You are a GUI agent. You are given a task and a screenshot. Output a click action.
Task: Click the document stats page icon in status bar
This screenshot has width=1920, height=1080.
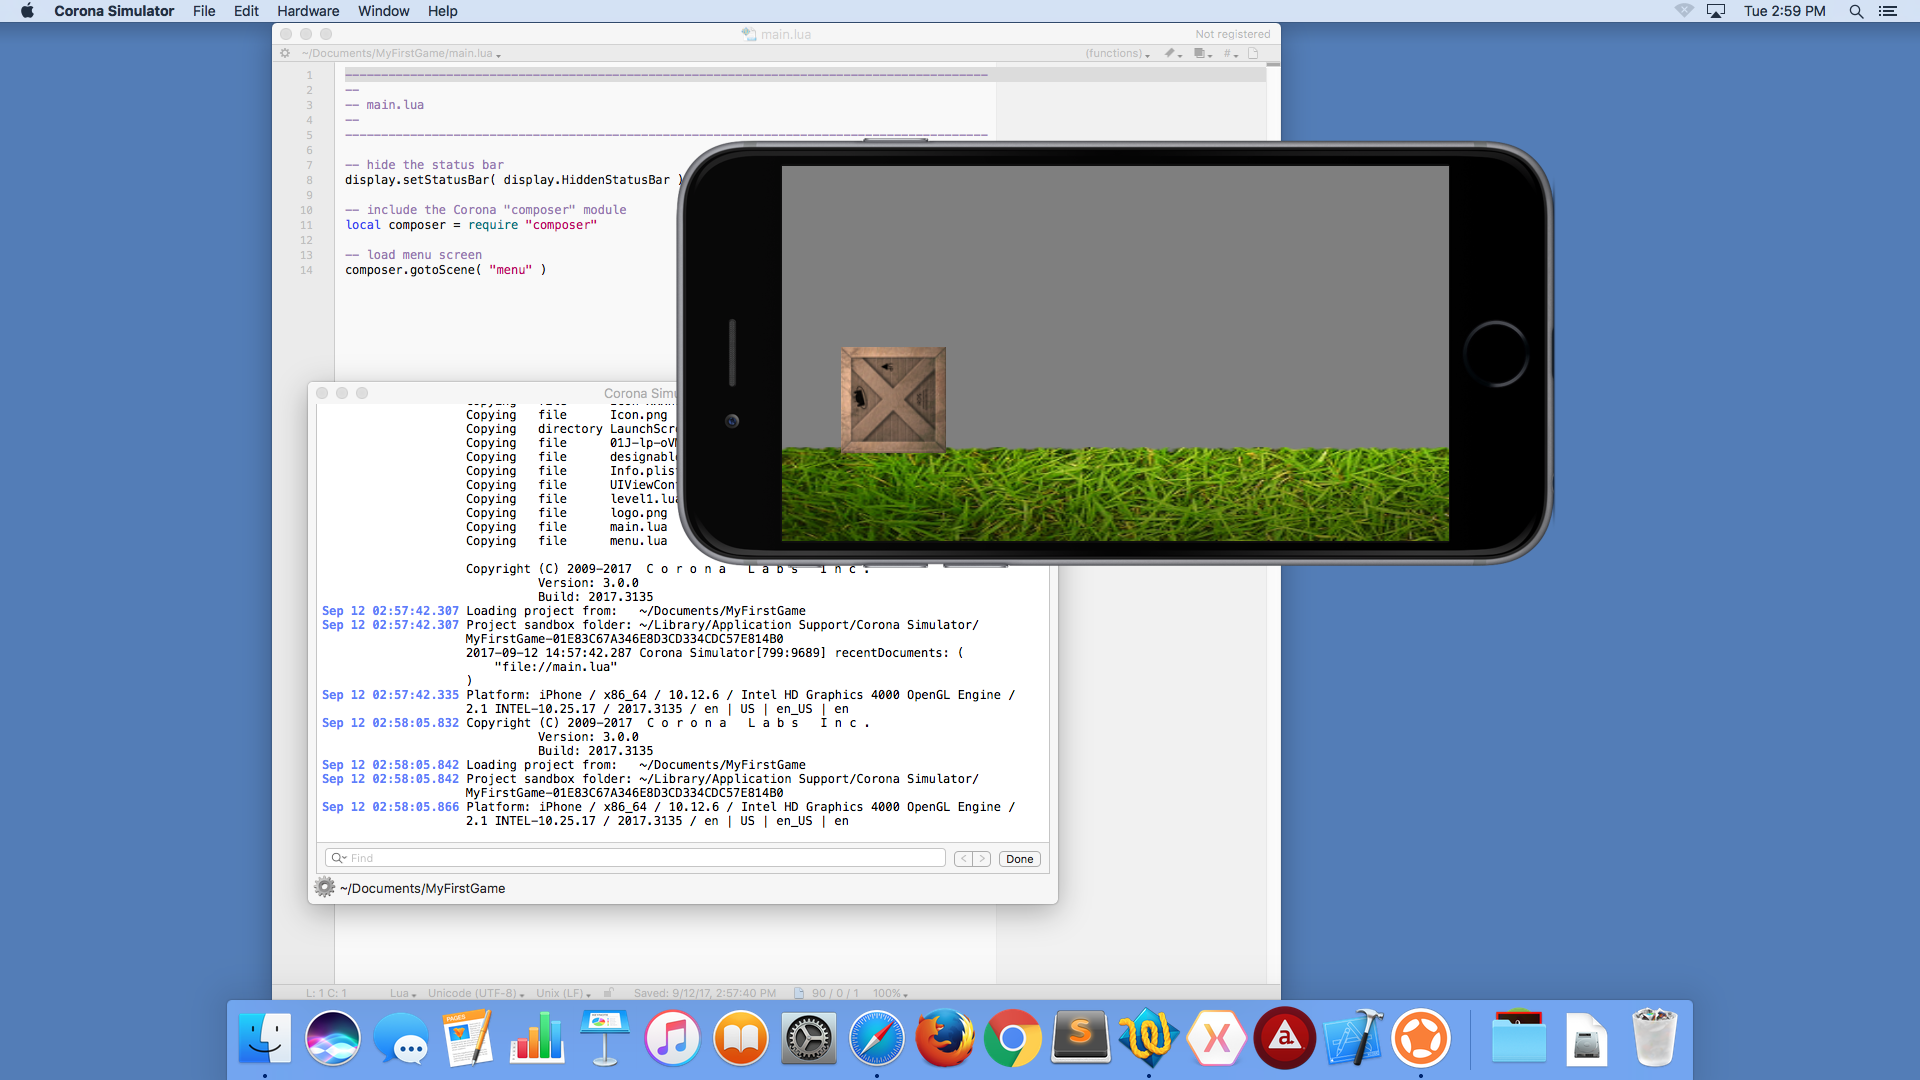(799, 993)
